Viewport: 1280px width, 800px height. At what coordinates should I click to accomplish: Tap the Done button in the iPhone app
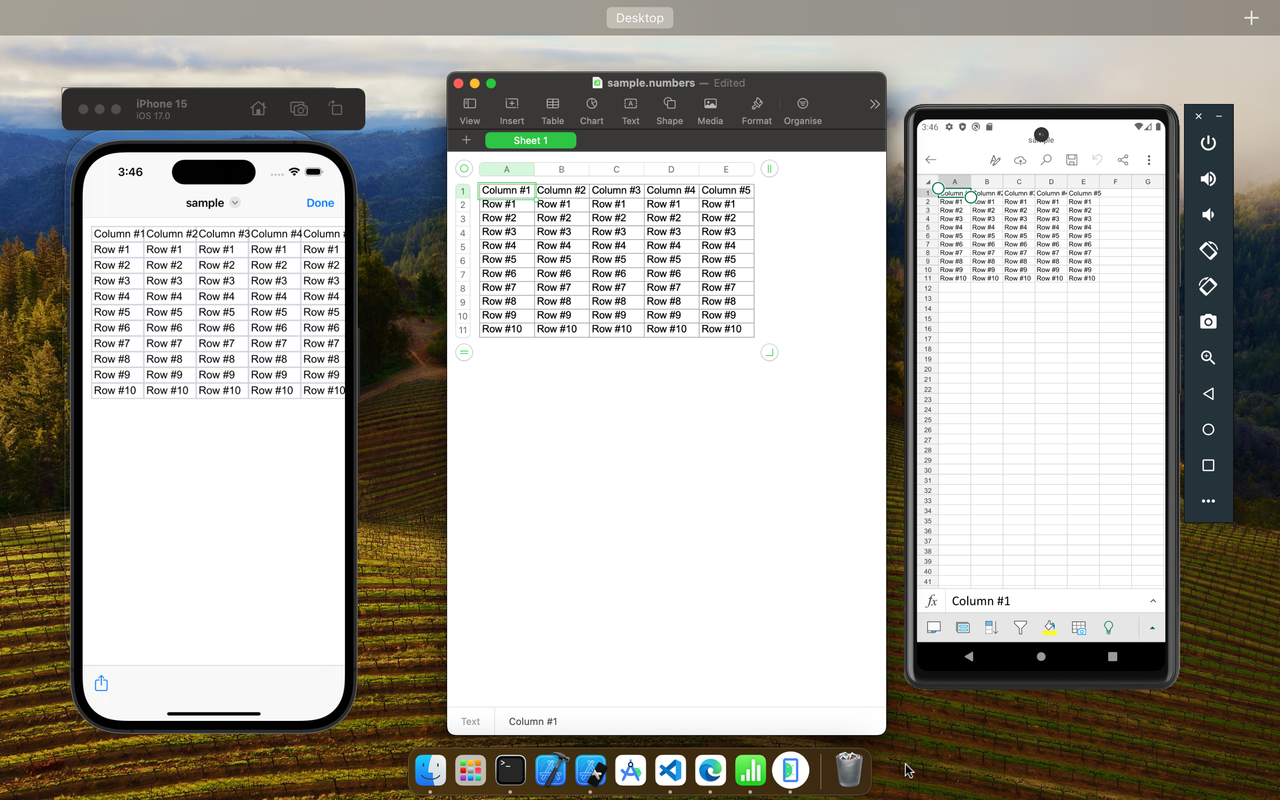click(319, 202)
